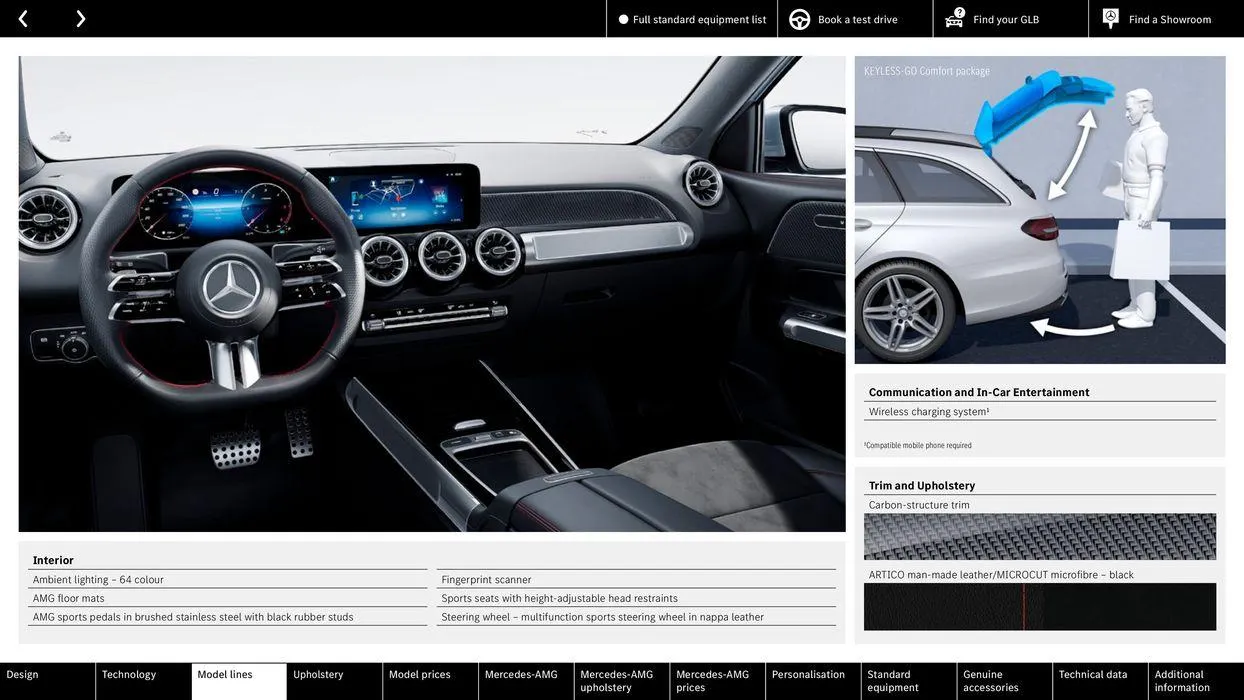This screenshot has width=1244, height=700.
Task: Open the Technical data section
Action: tap(1091, 673)
